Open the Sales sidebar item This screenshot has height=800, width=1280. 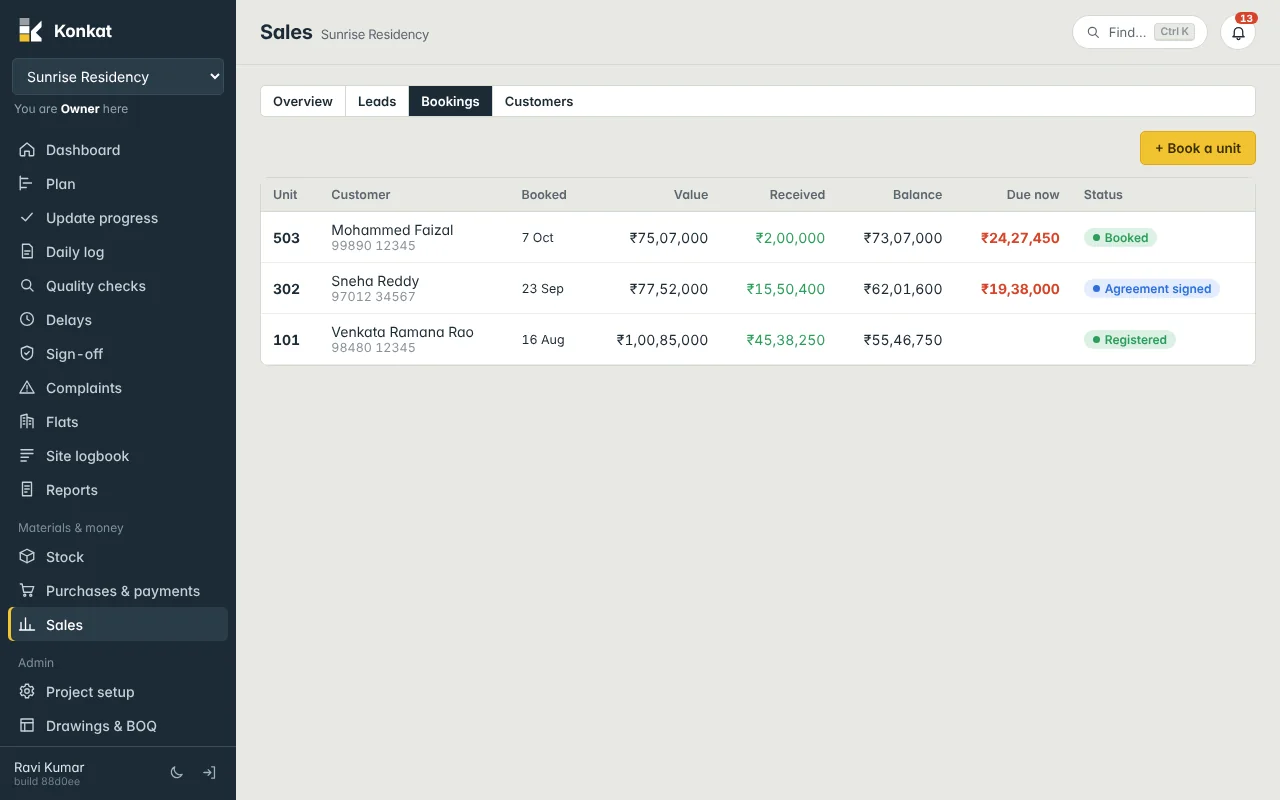click(118, 625)
